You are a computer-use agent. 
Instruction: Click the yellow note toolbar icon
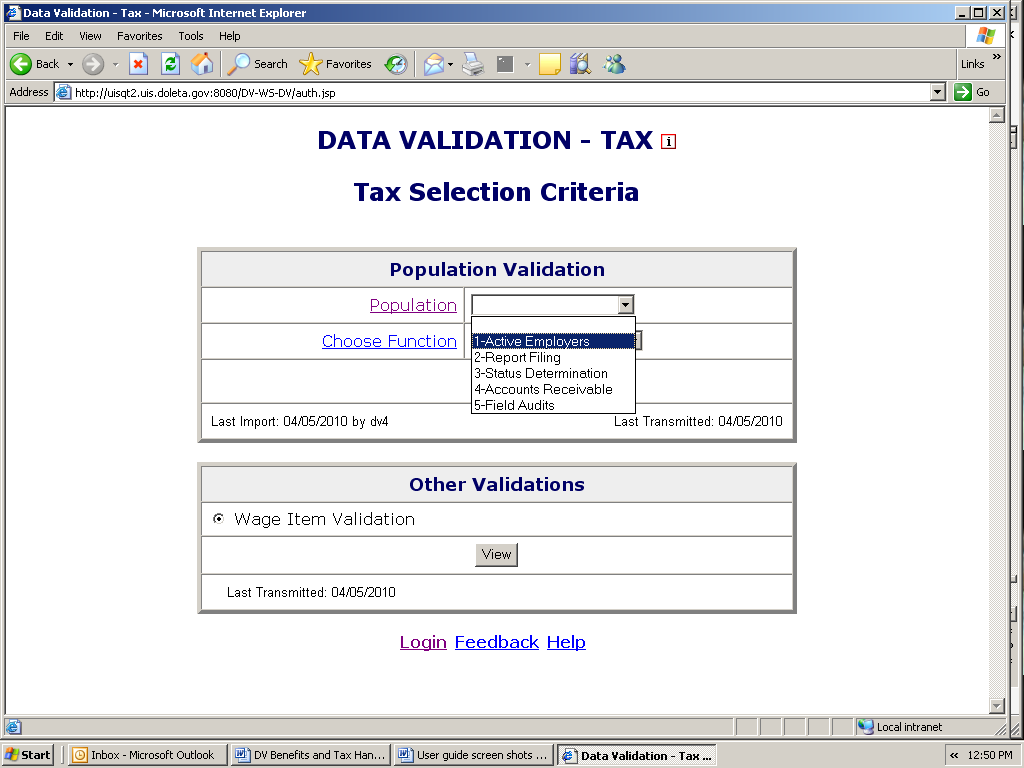[x=549, y=64]
